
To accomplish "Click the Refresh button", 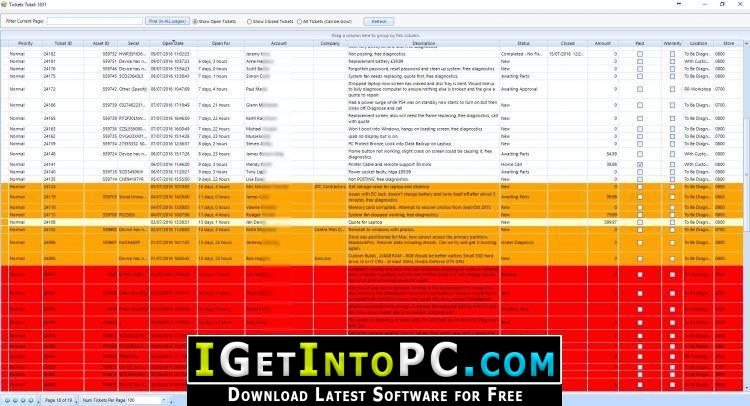I will 379,22.
